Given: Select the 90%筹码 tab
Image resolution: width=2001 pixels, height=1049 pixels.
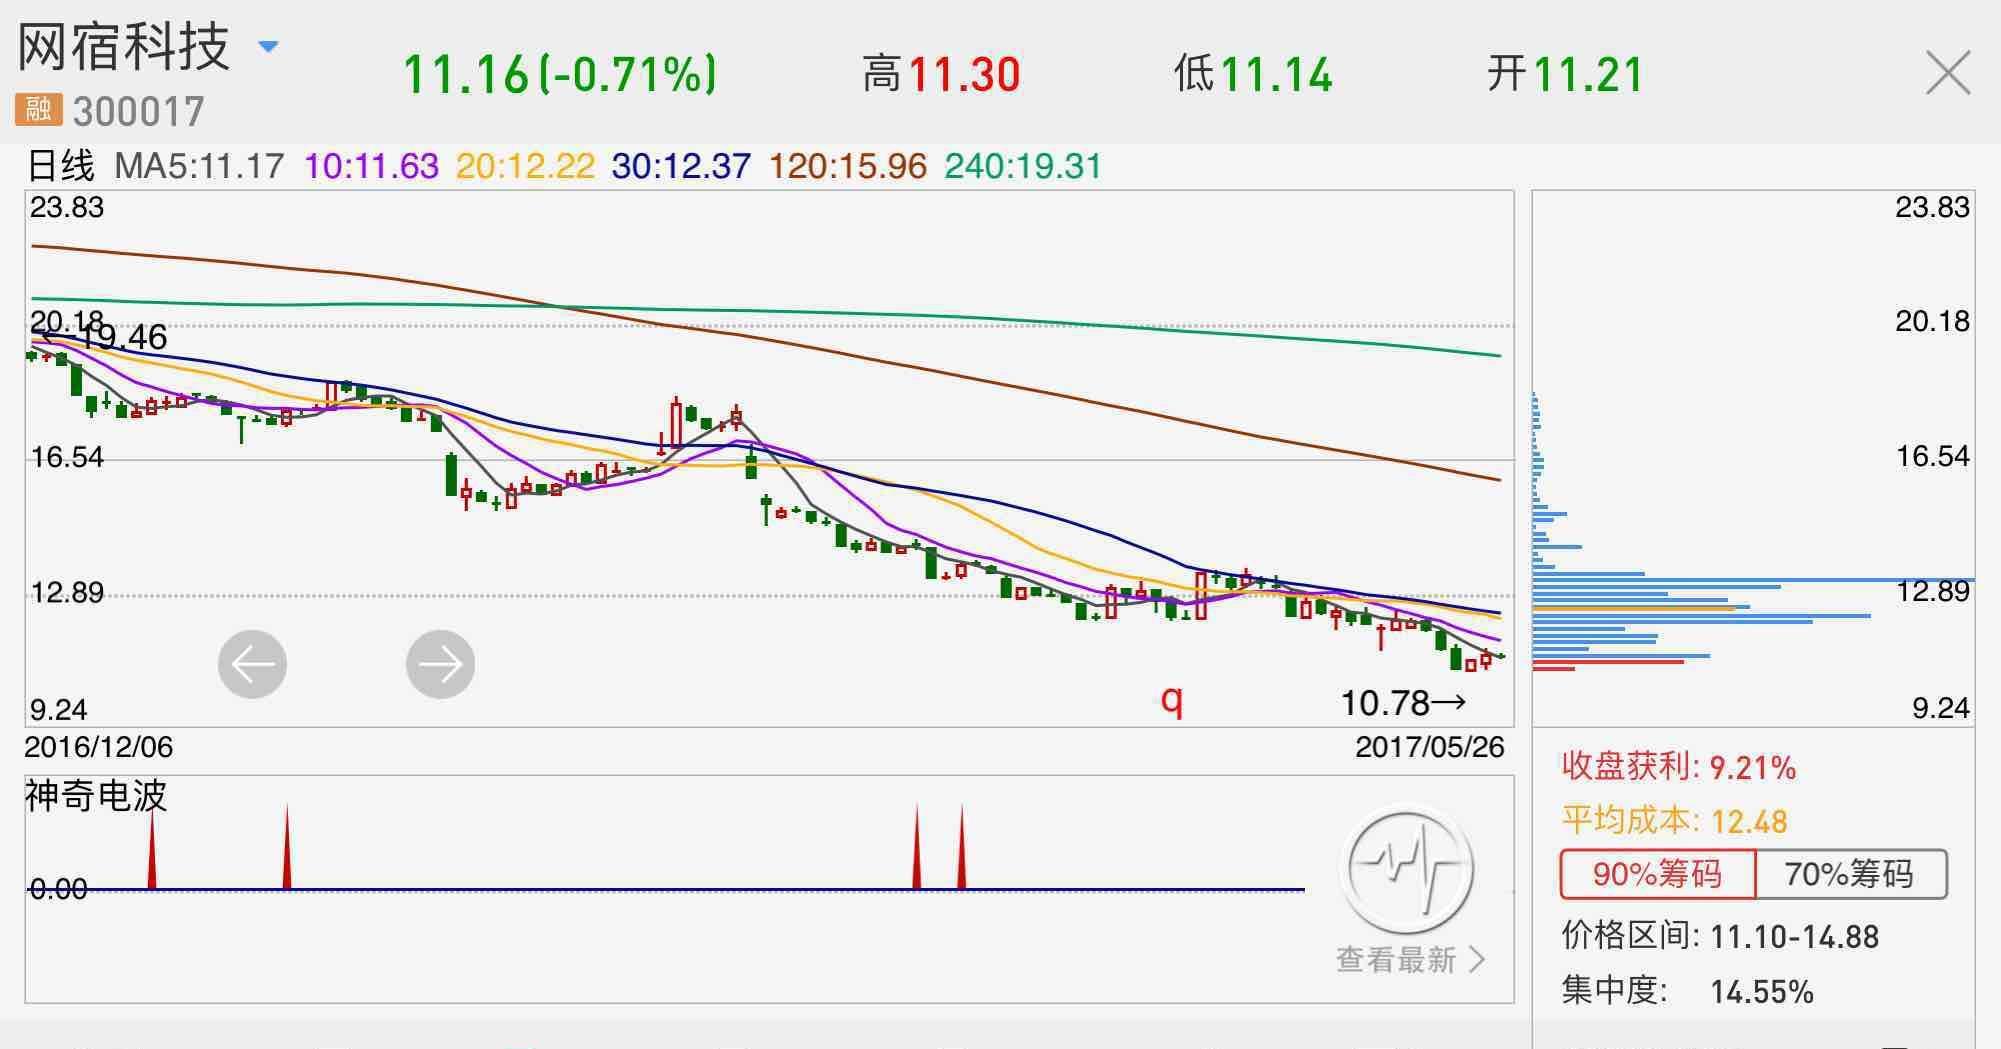Looking at the screenshot, I should (1657, 874).
